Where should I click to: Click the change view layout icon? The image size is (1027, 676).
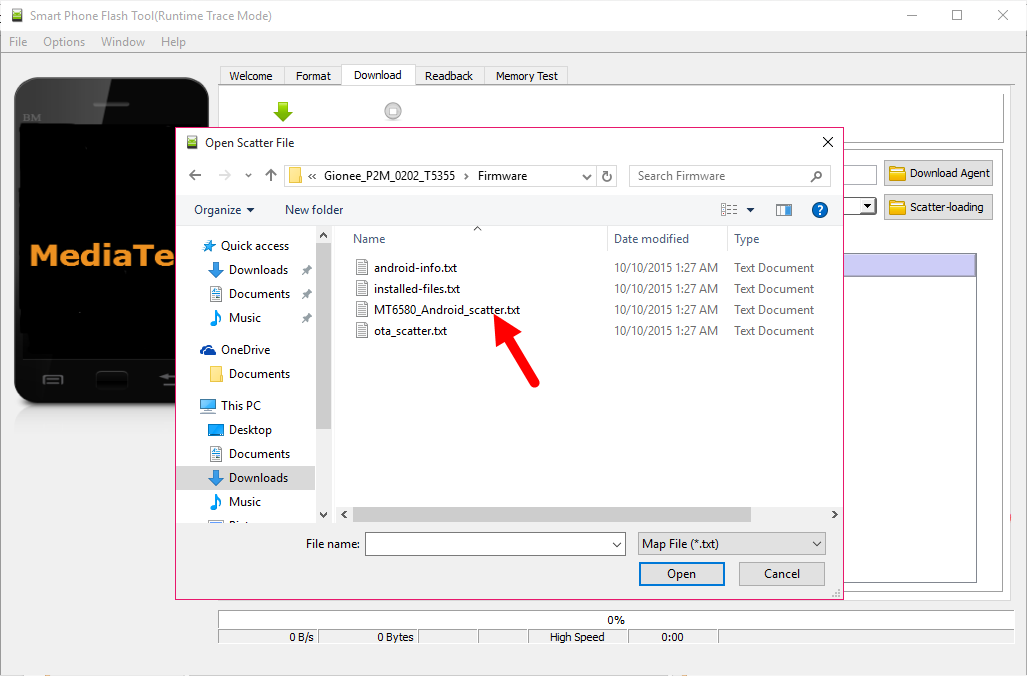point(730,210)
